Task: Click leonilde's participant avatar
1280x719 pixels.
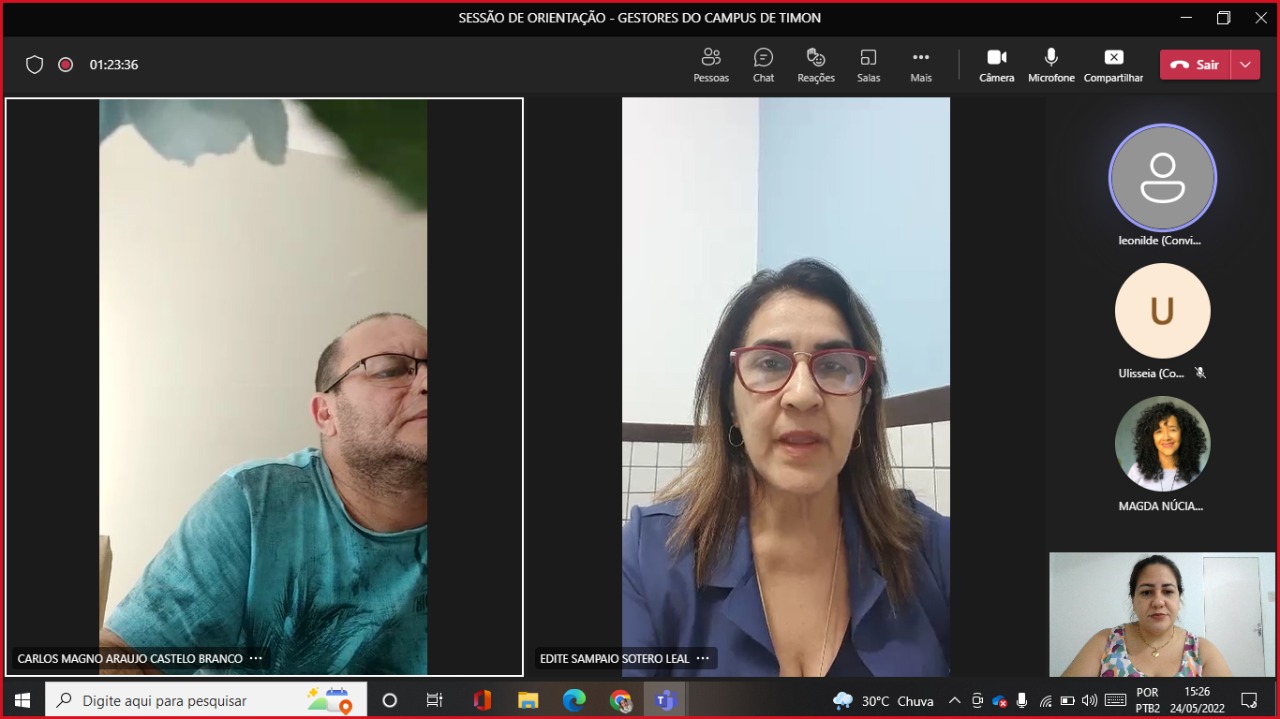Action: click(1162, 178)
